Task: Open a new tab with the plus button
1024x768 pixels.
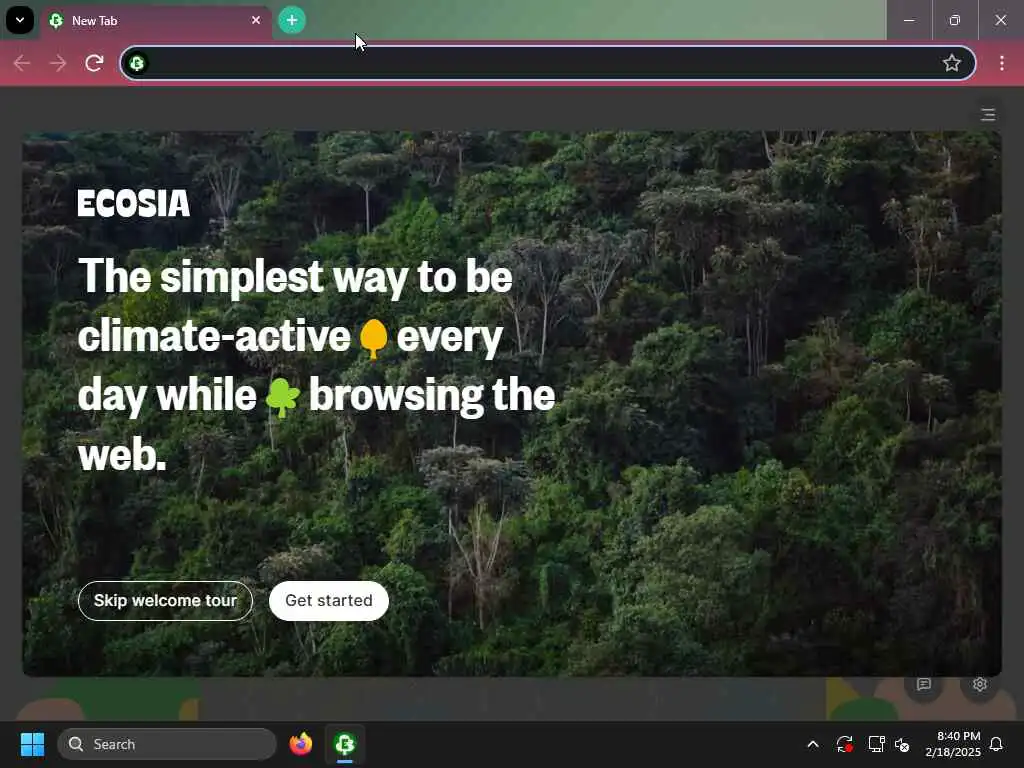Action: 292,20
